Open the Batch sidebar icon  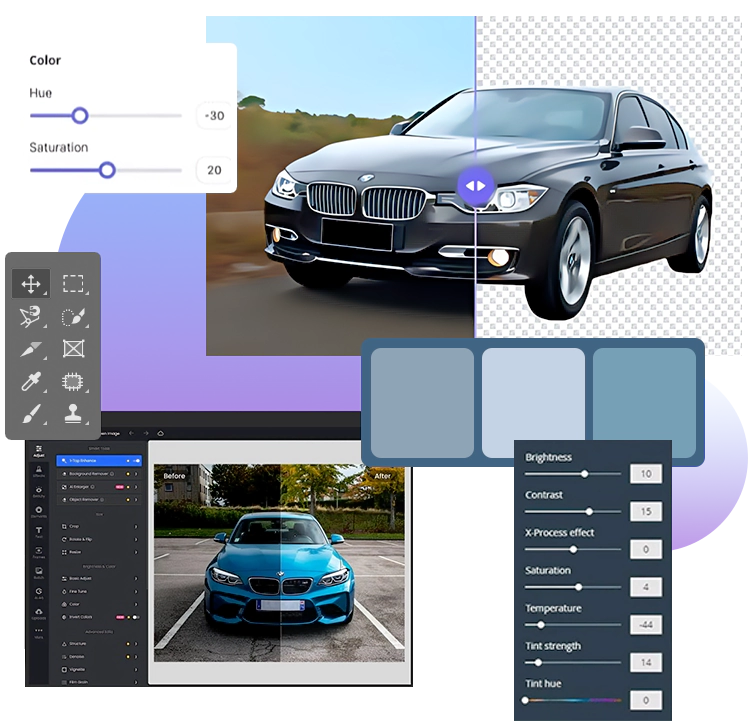[39, 572]
